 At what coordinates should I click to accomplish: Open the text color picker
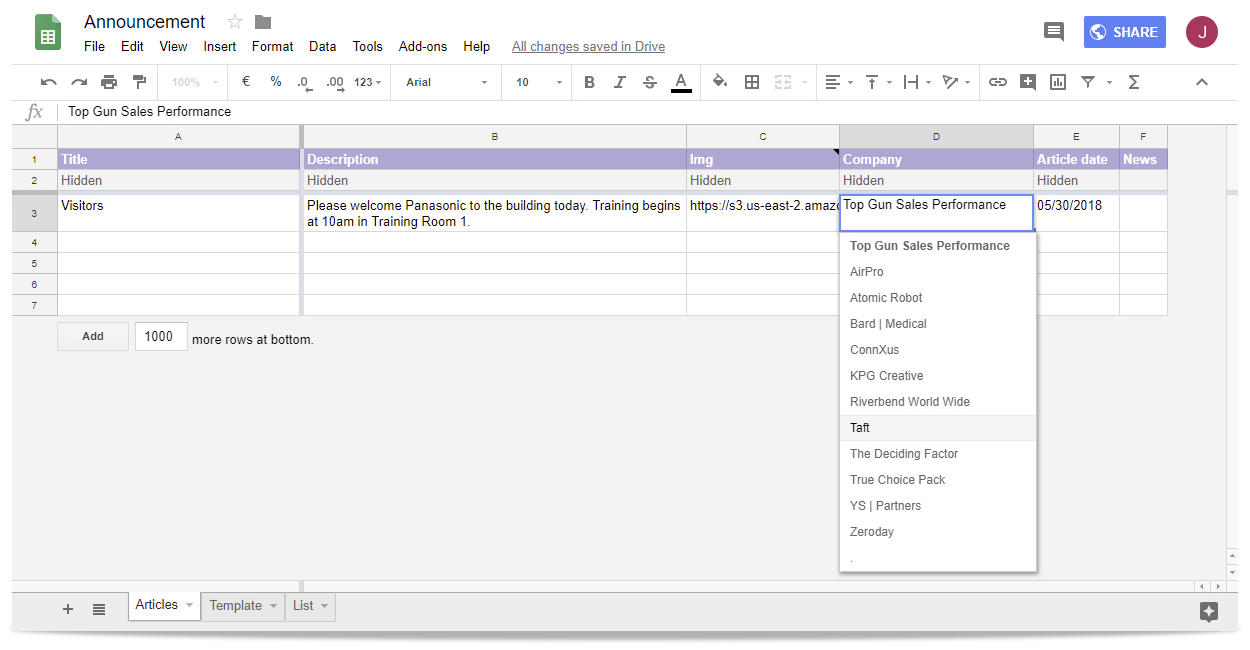pos(681,82)
